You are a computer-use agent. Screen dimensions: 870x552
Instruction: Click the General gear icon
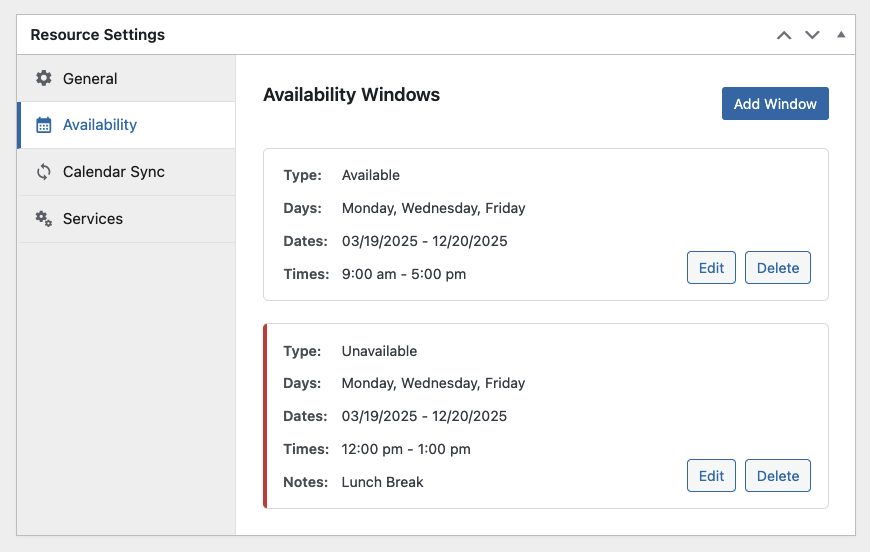coord(44,78)
